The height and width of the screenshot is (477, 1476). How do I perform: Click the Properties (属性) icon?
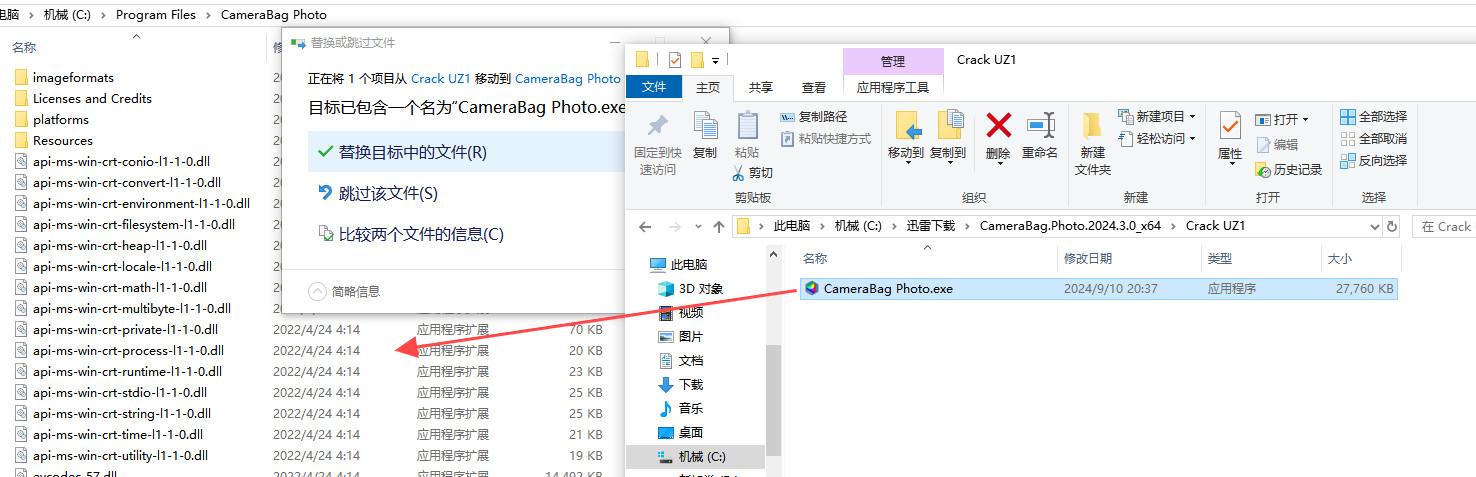1230,128
